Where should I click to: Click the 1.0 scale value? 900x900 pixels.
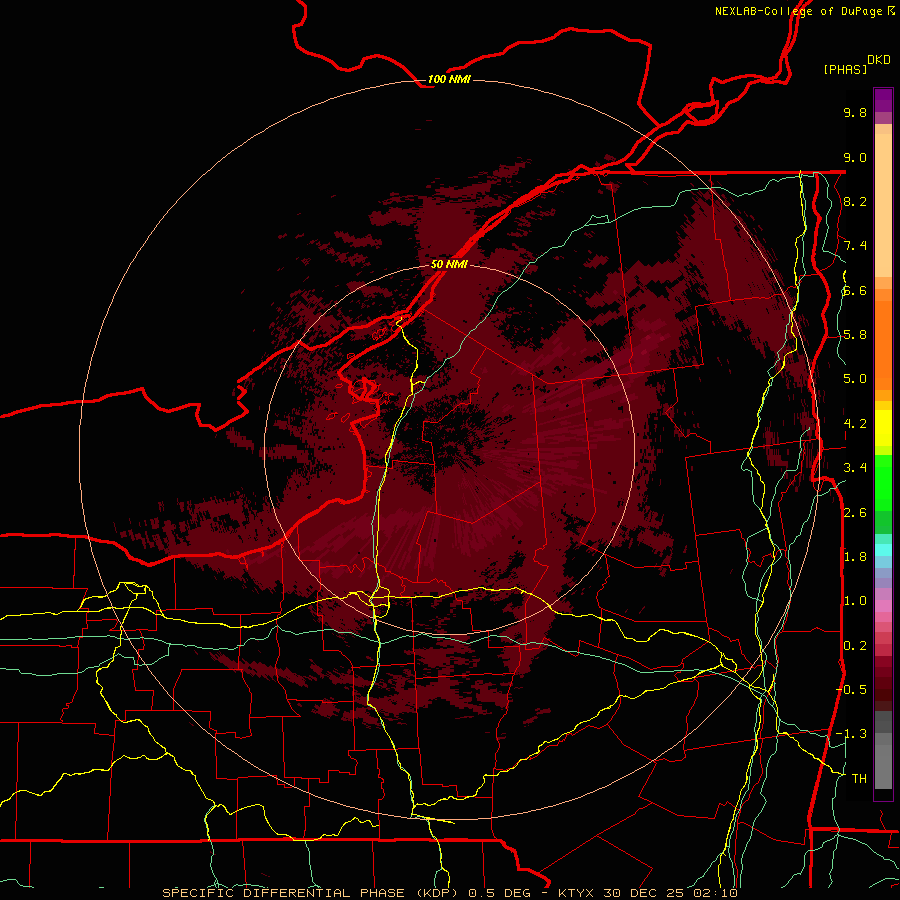(855, 601)
